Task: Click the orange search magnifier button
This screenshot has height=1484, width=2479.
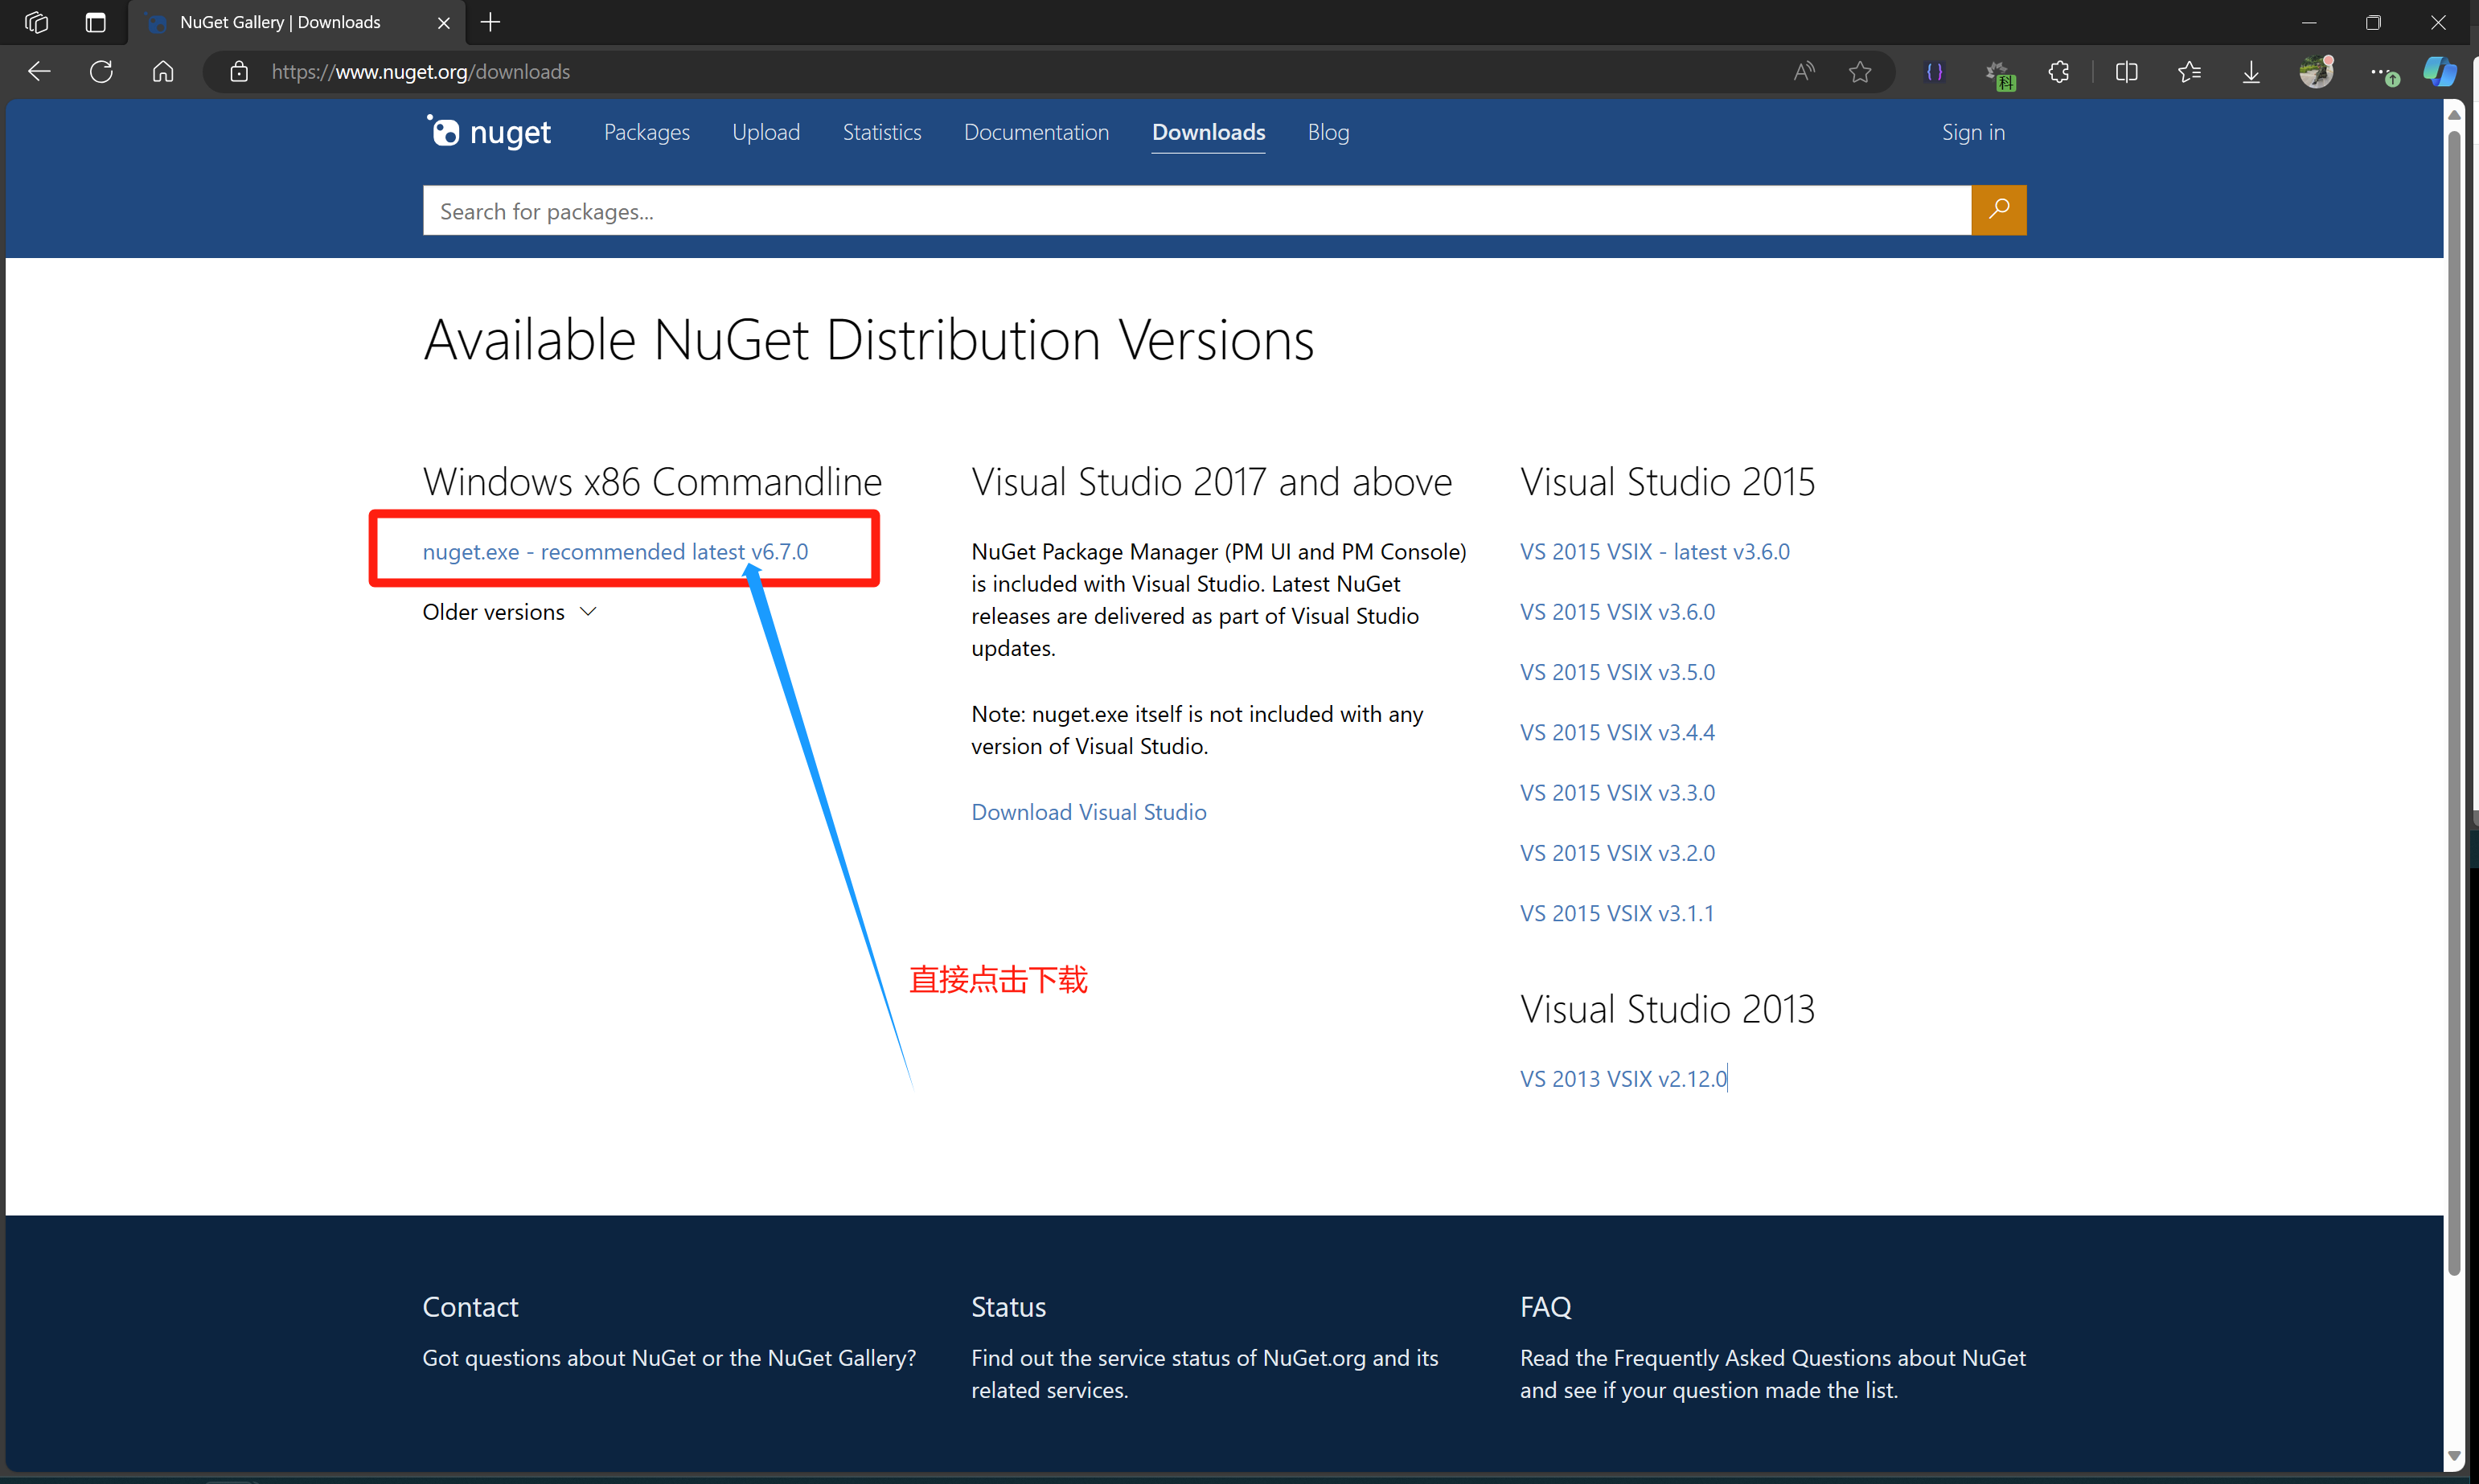Action: 1998,210
